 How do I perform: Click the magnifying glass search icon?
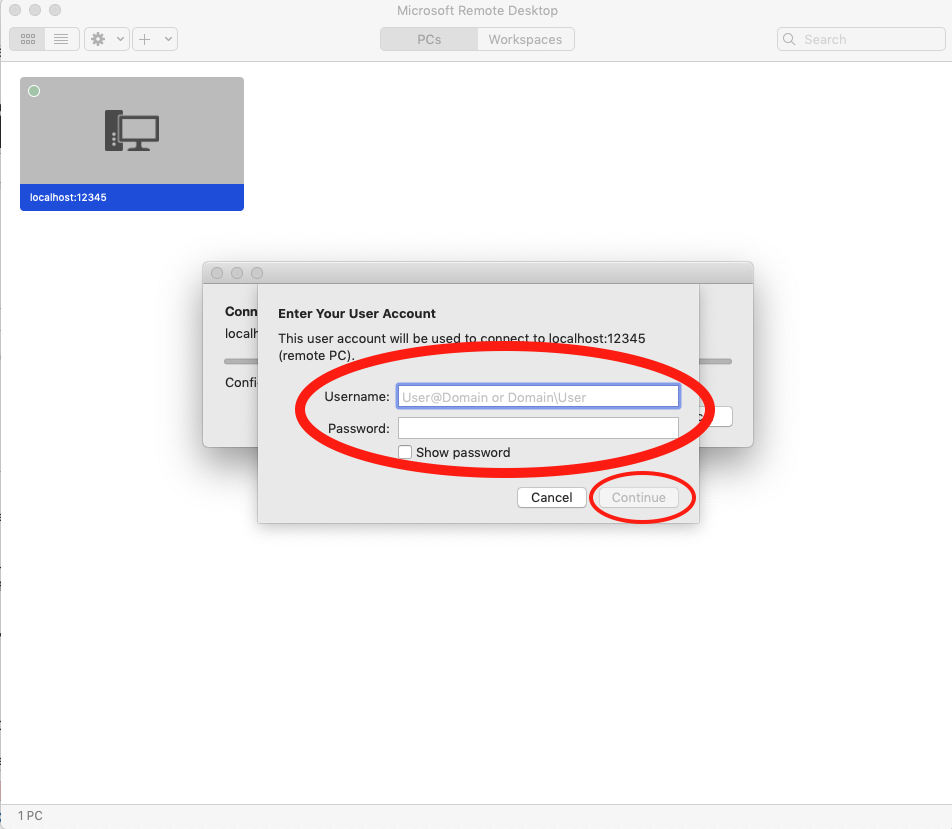pyautogui.click(x=791, y=40)
